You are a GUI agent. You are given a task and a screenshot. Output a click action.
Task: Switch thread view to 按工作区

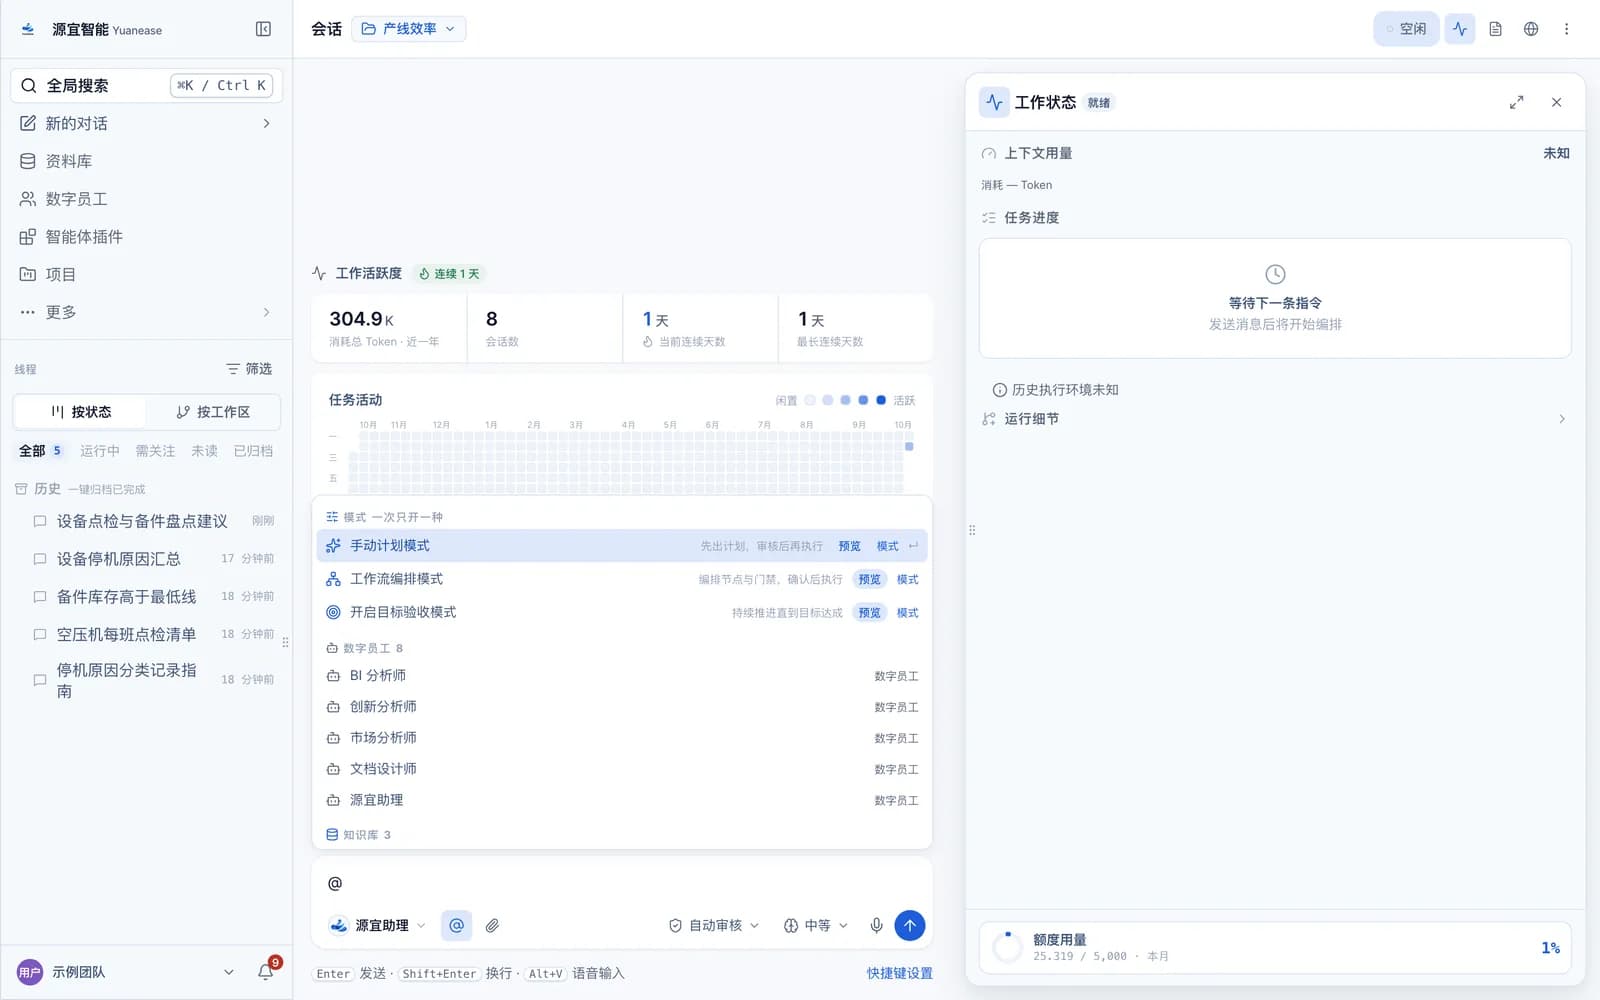pos(212,412)
